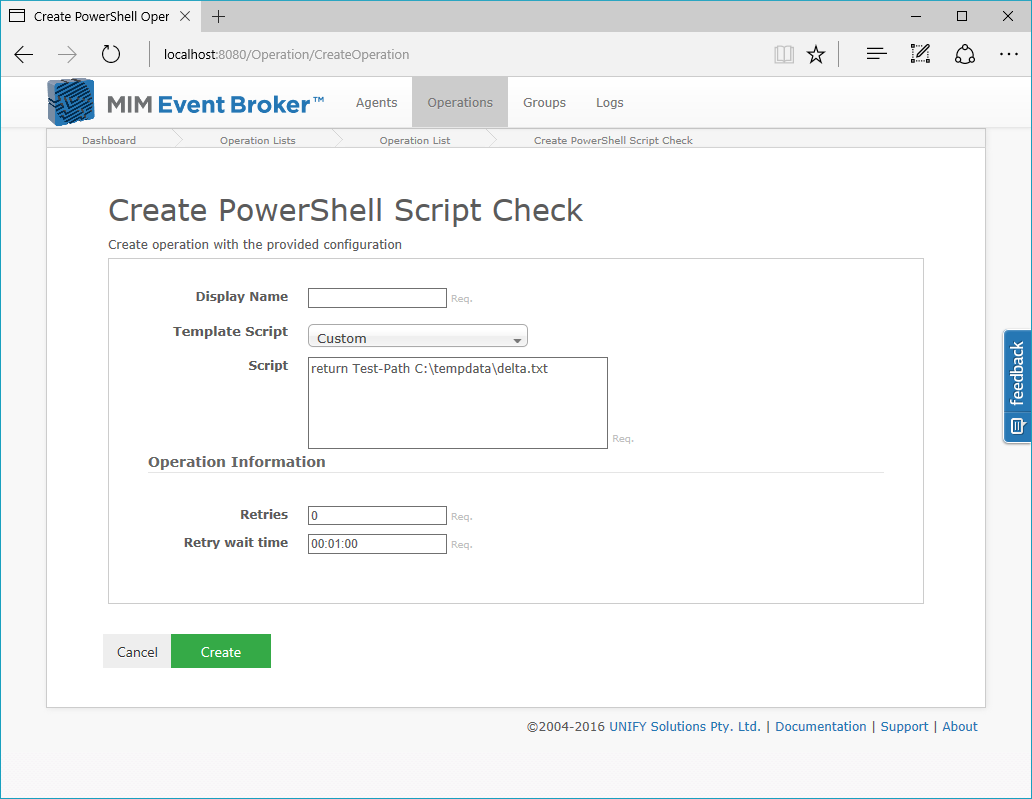The image size is (1032, 799).
Task: Open UNIFY Solutions Pty. Ltd. link
Action: [x=684, y=727]
